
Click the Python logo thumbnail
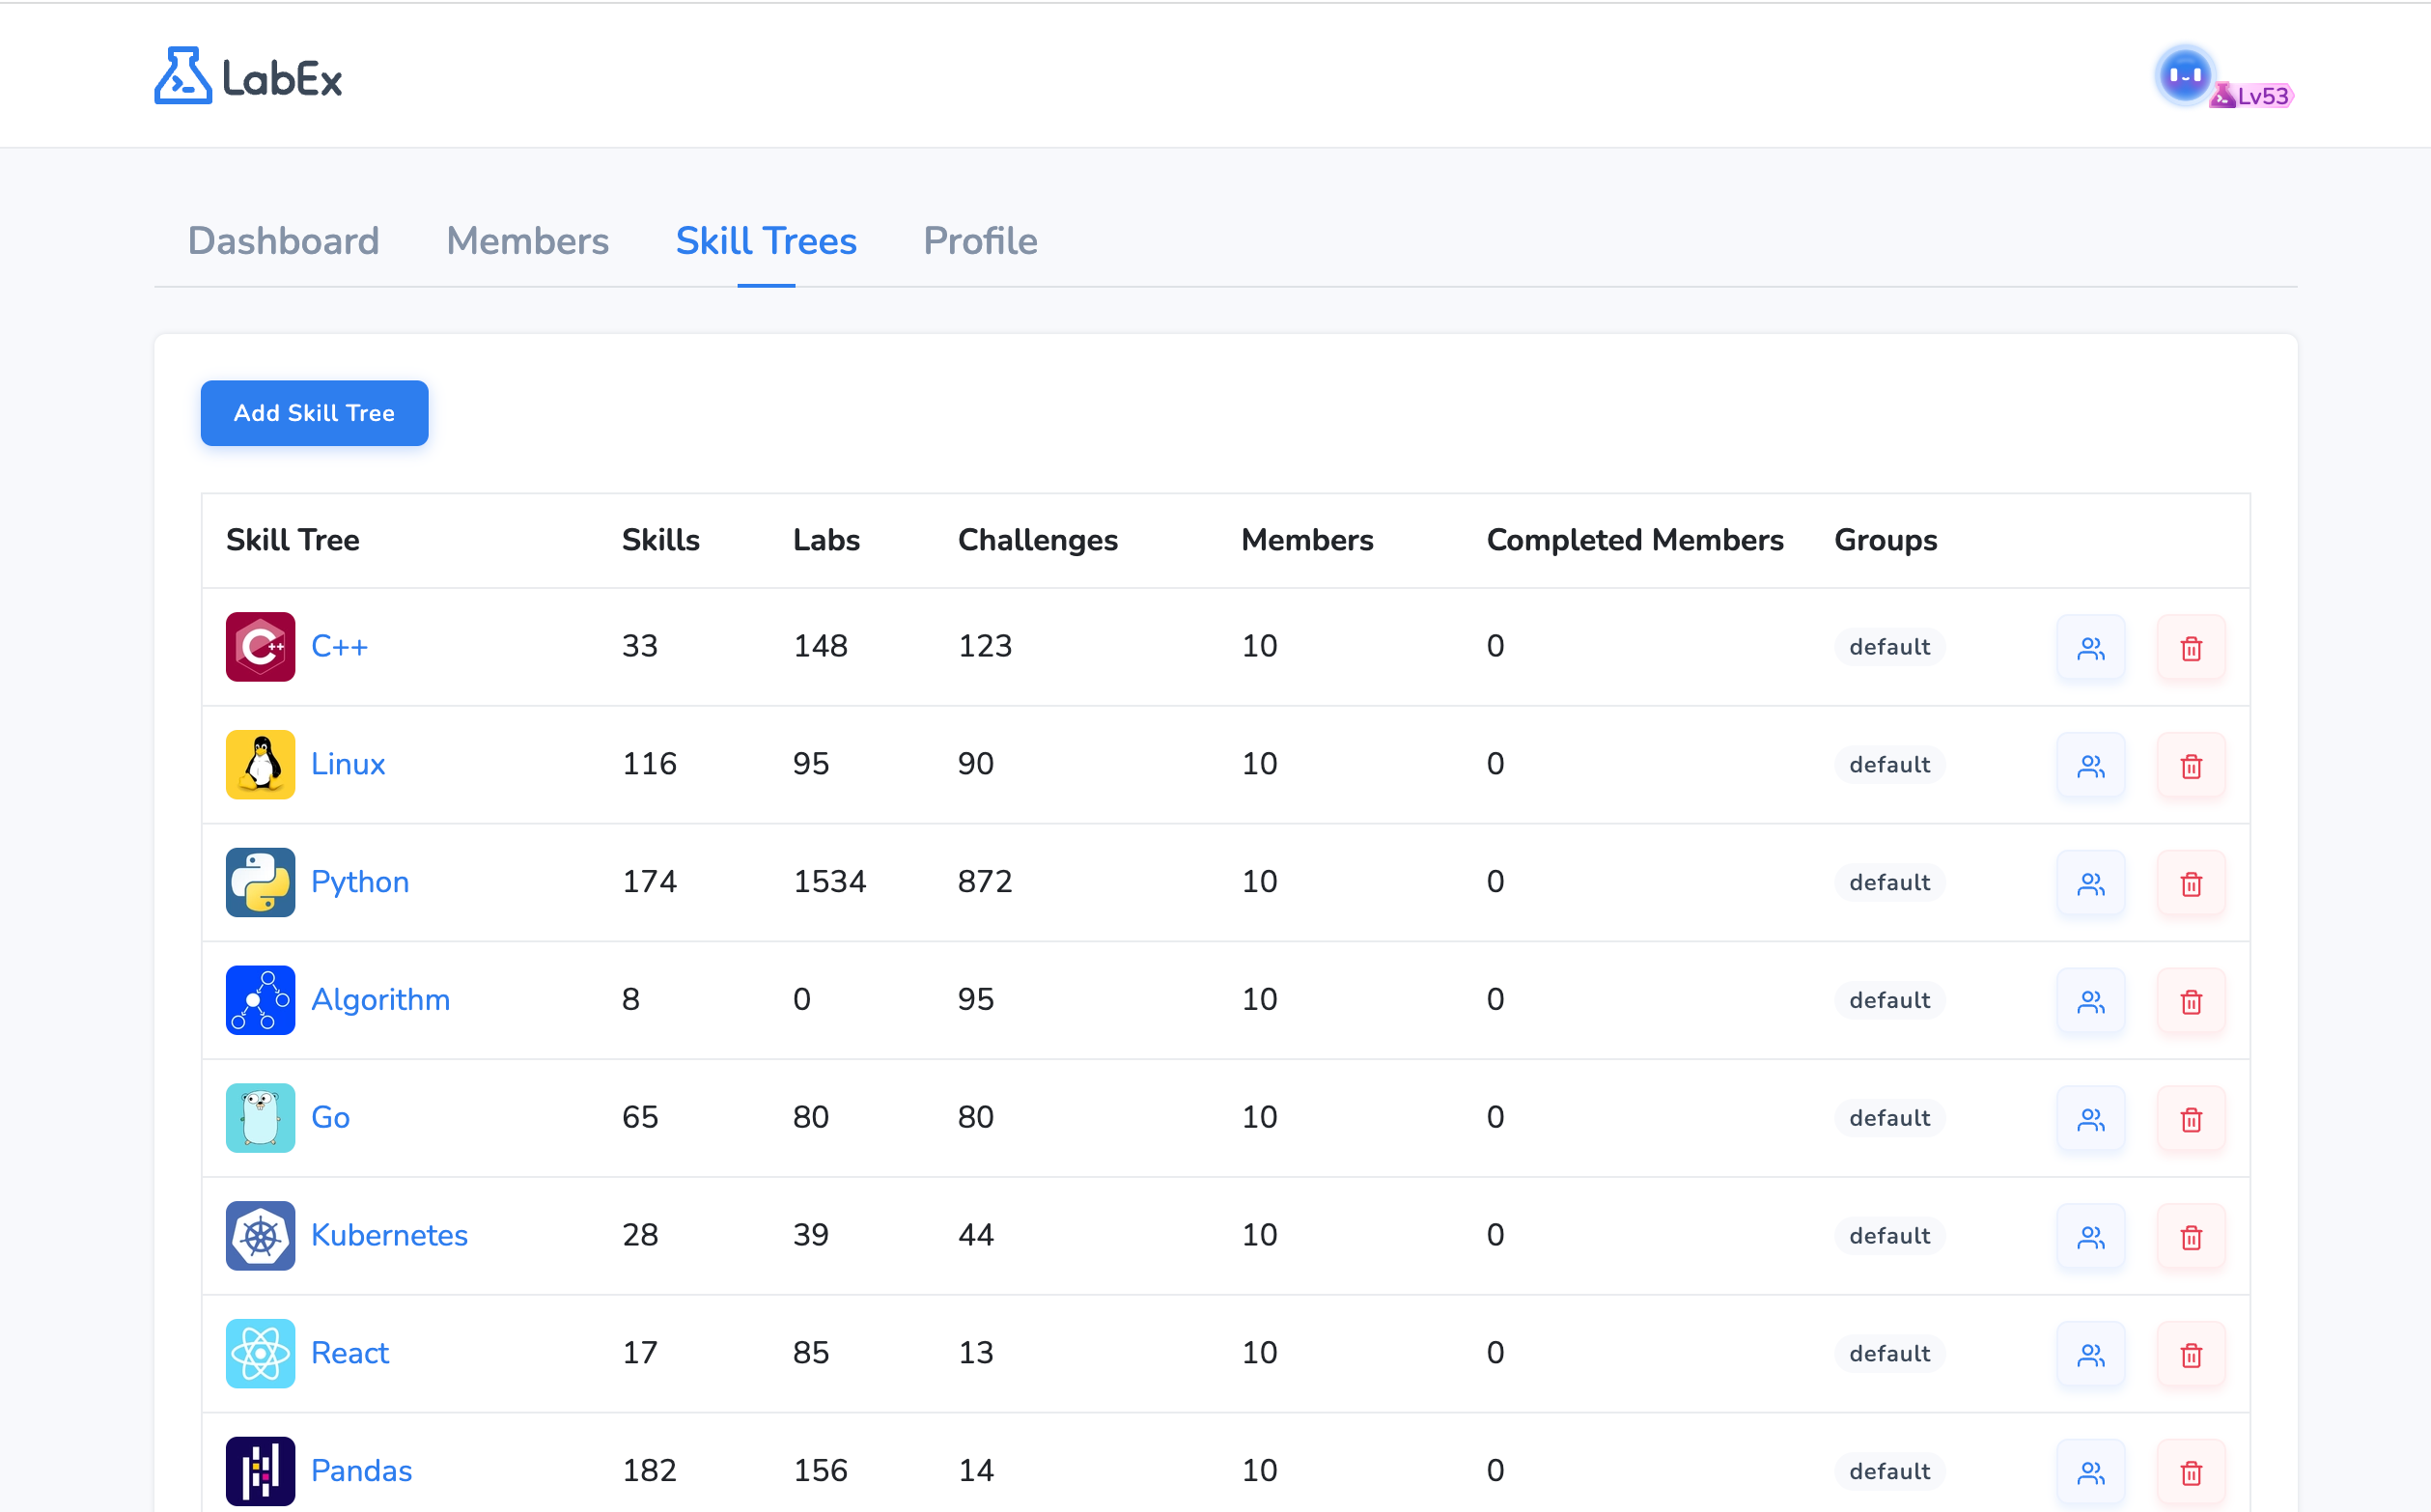[260, 882]
